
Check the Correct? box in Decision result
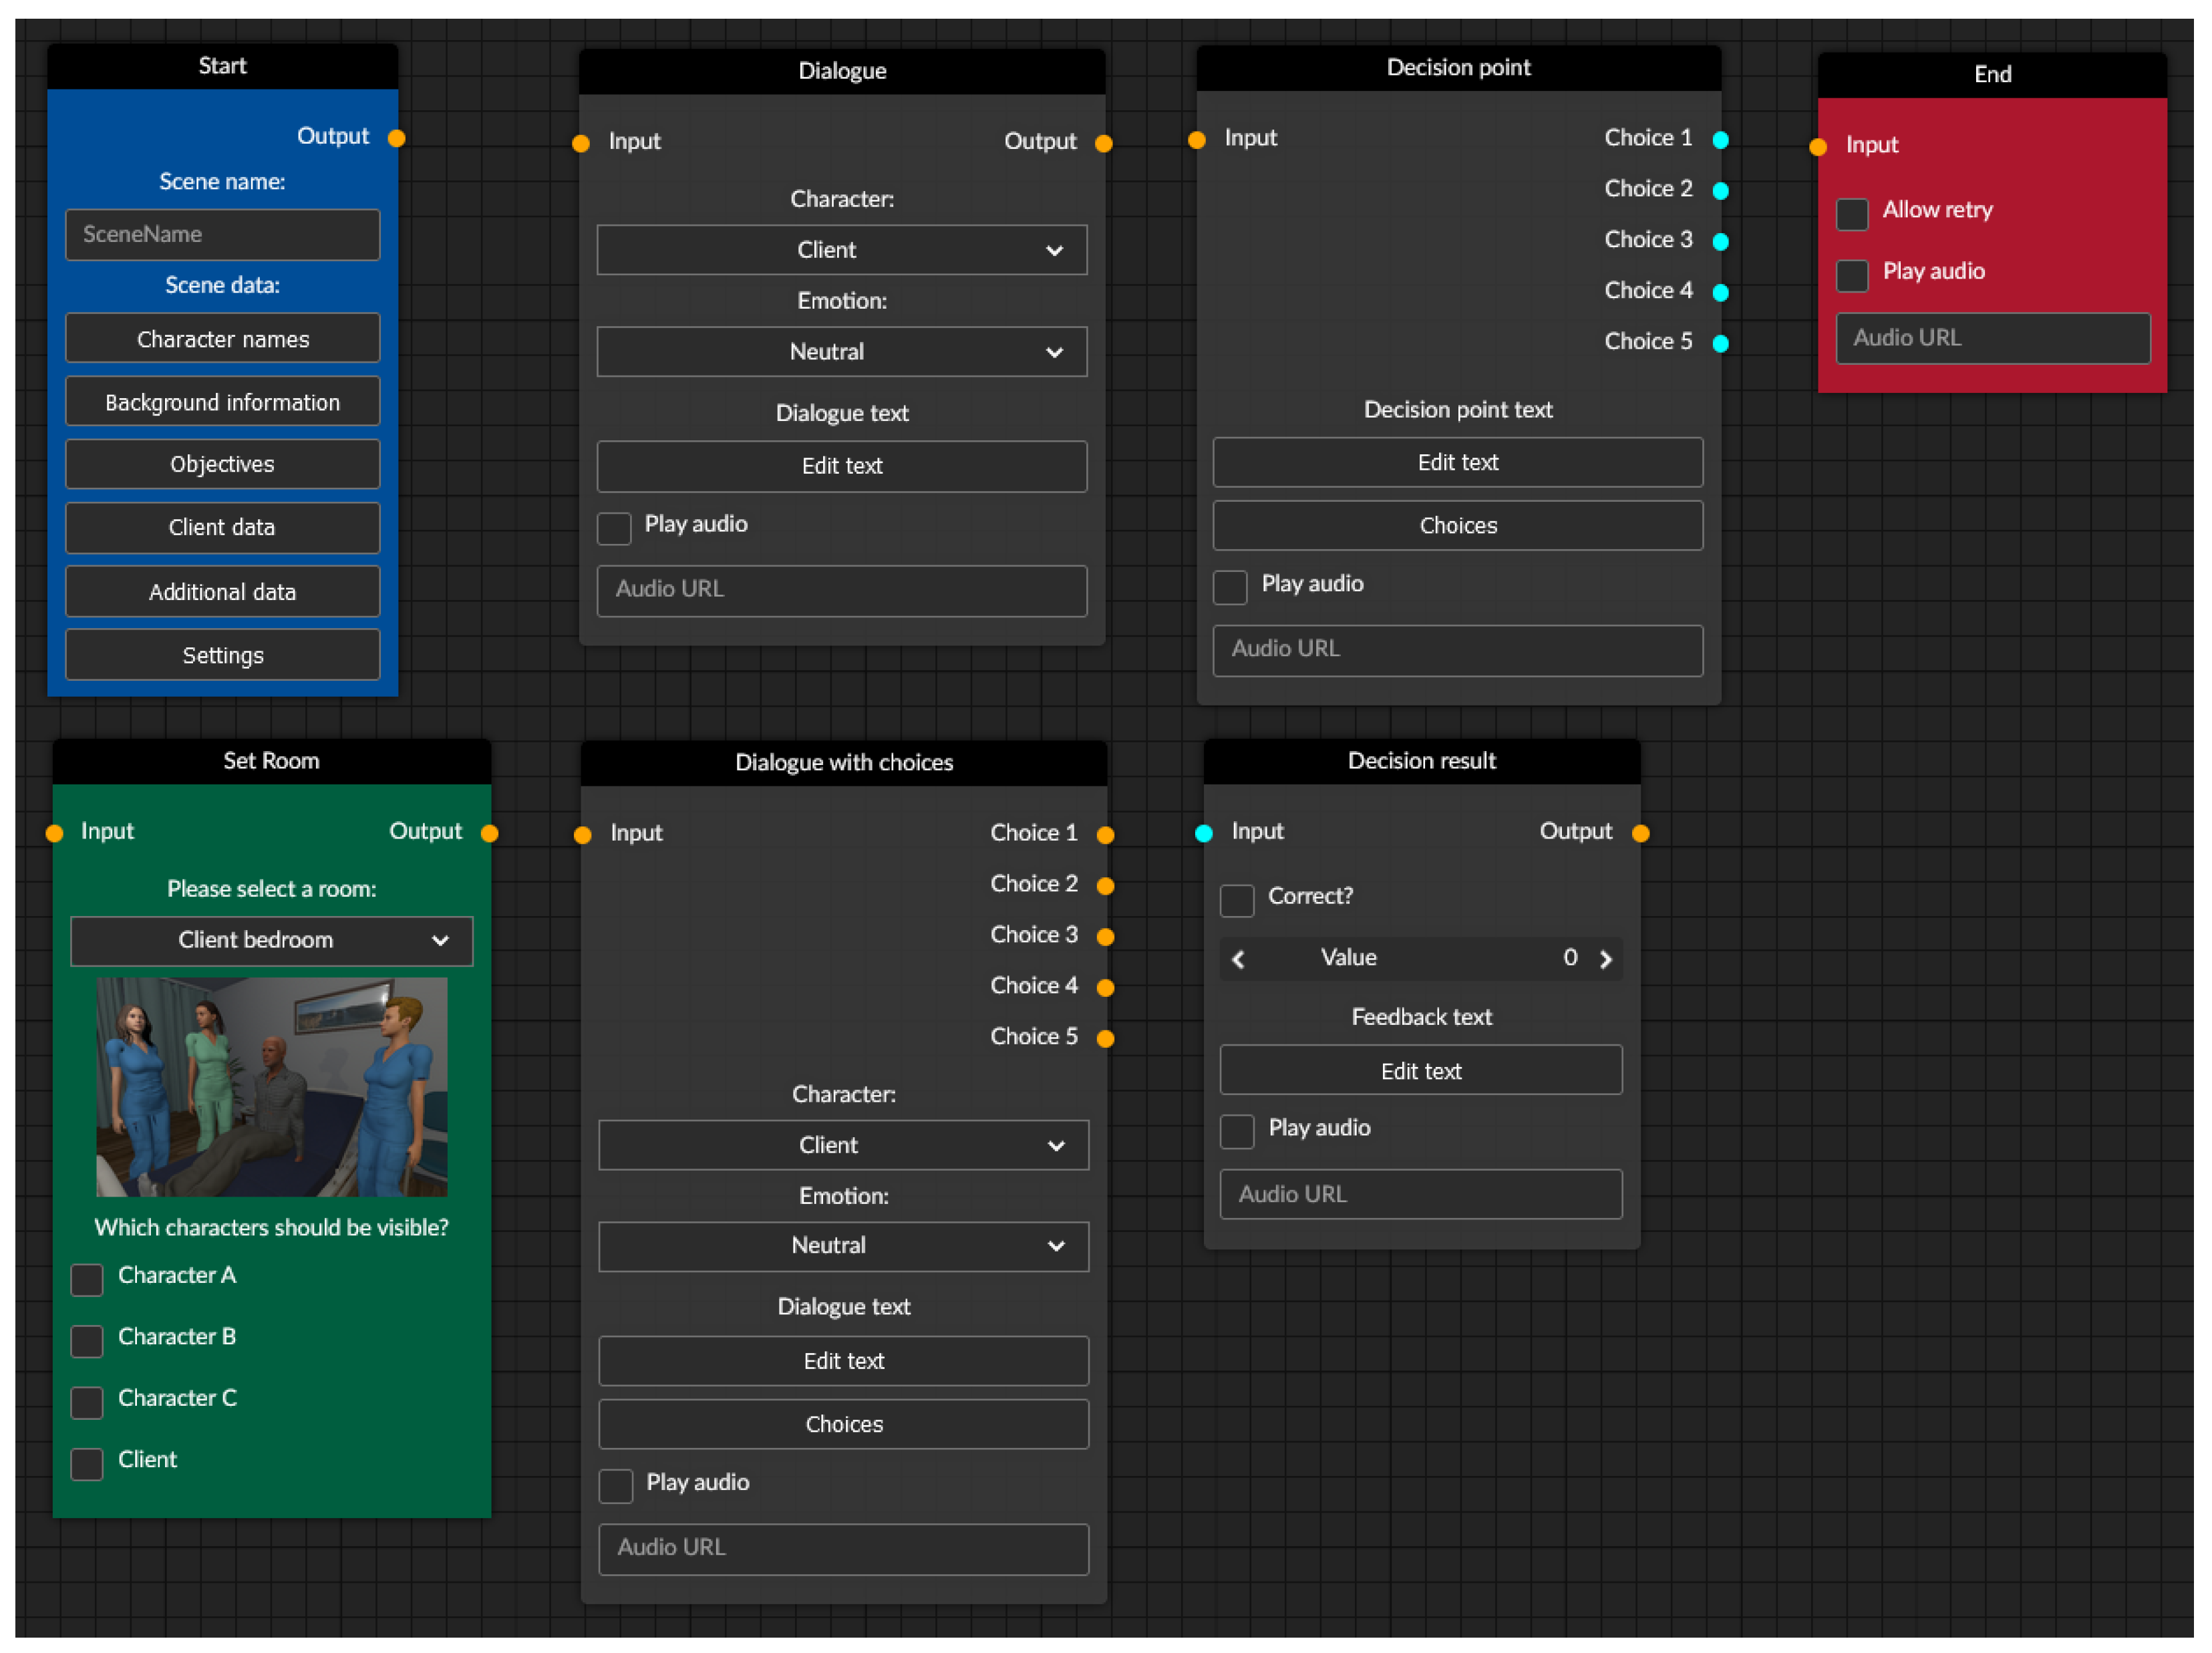pyautogui.click(x=1237, y=900)
